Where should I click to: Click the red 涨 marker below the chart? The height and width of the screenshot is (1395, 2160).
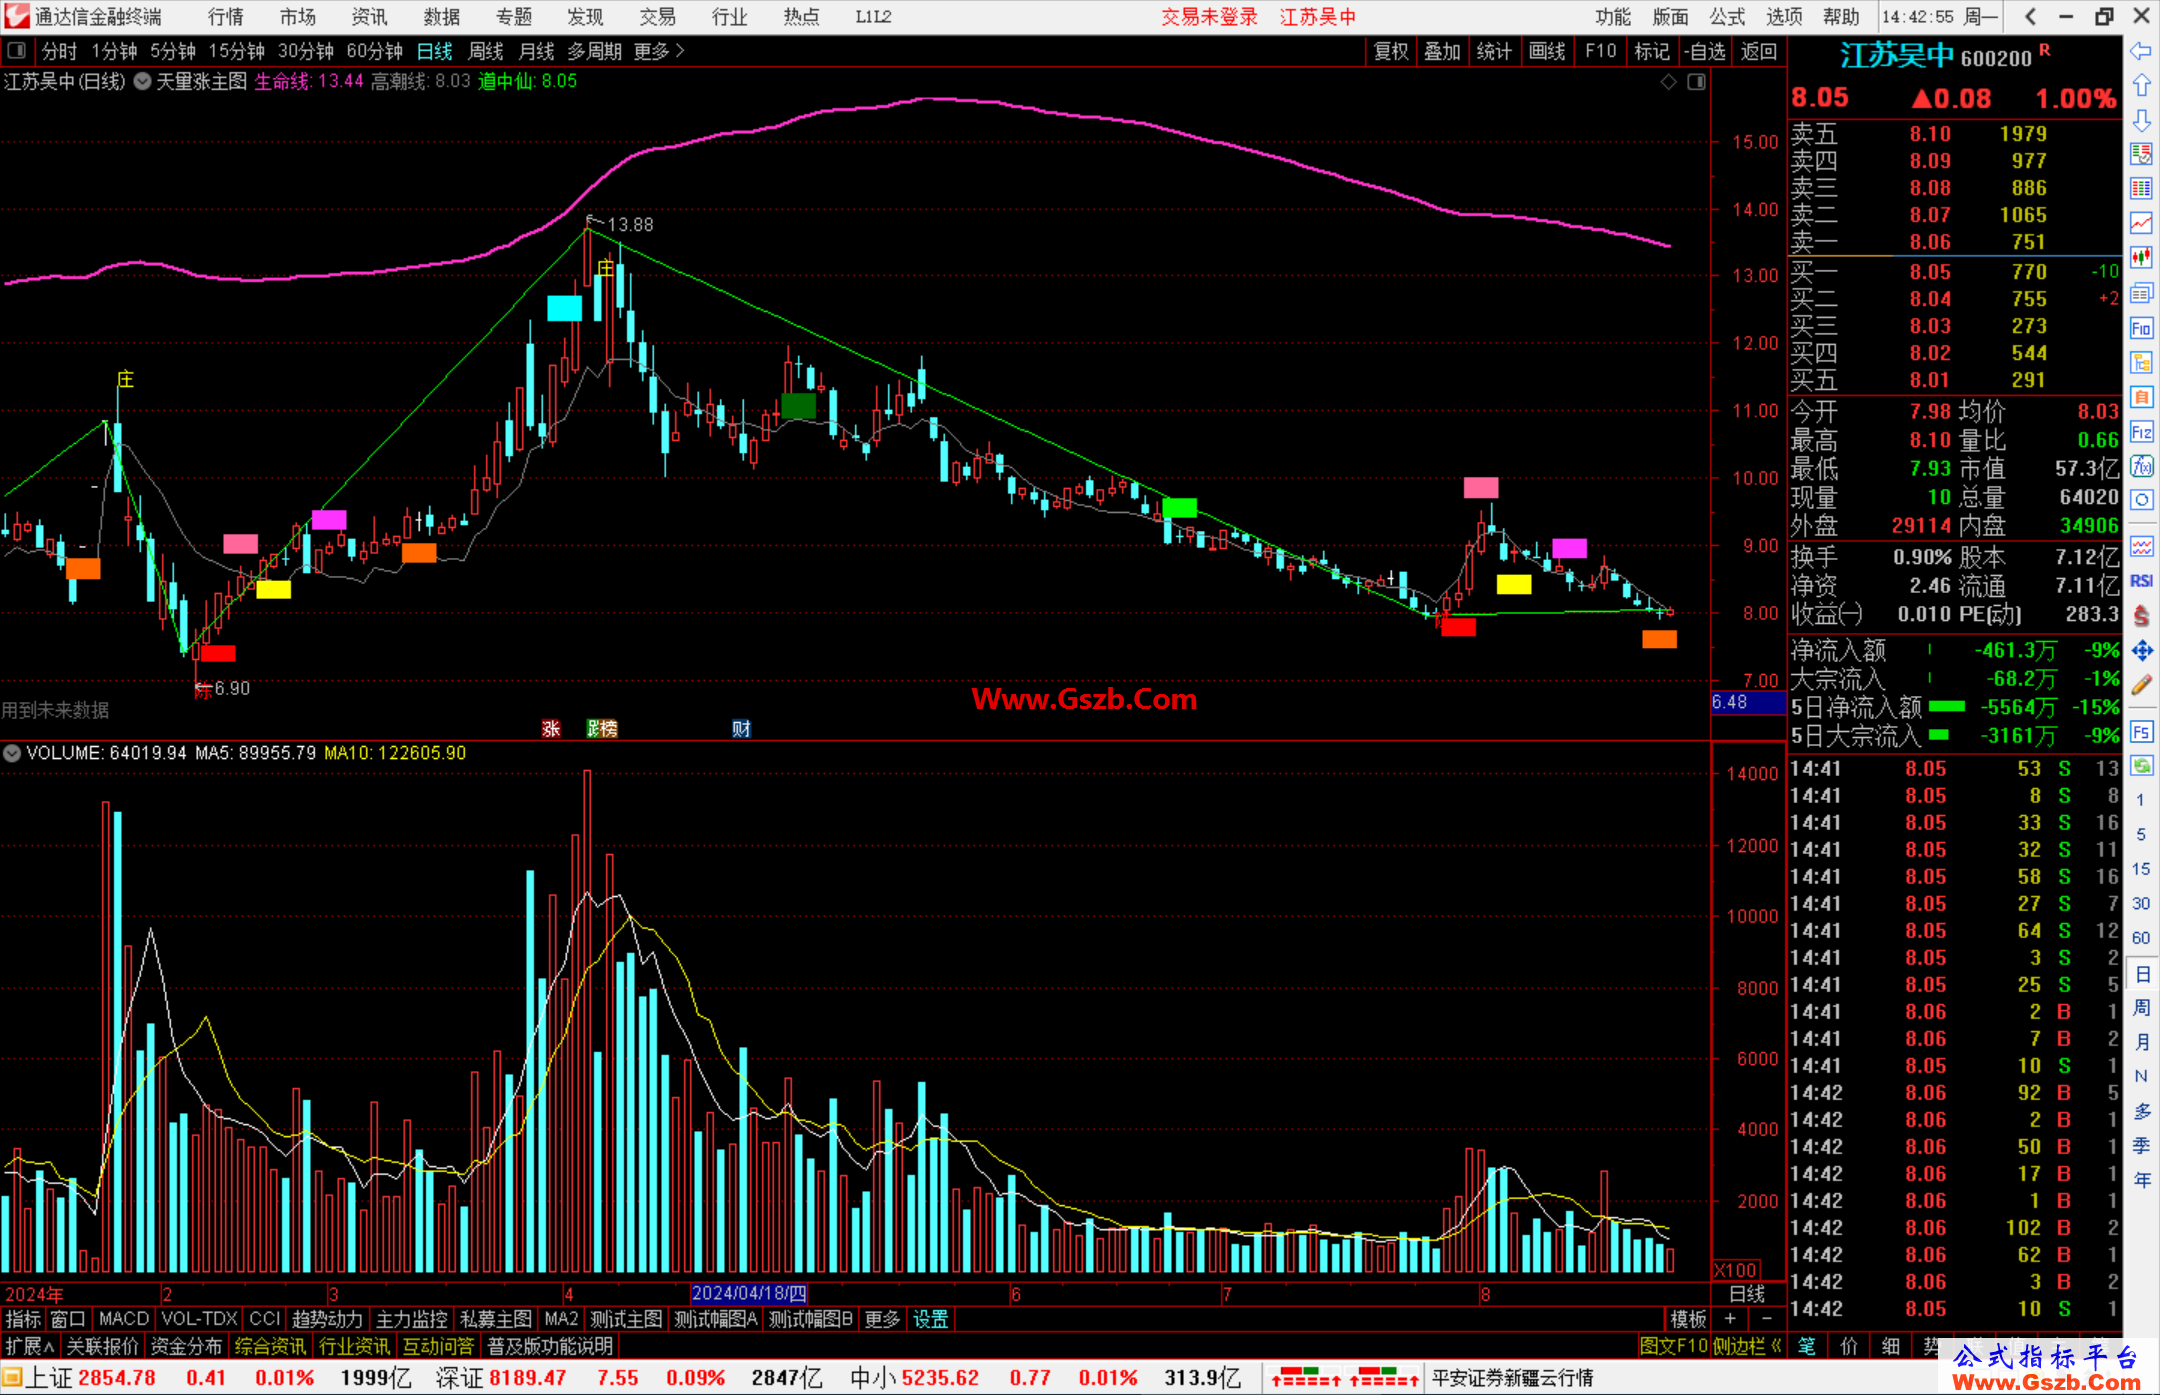click(551, 729)
